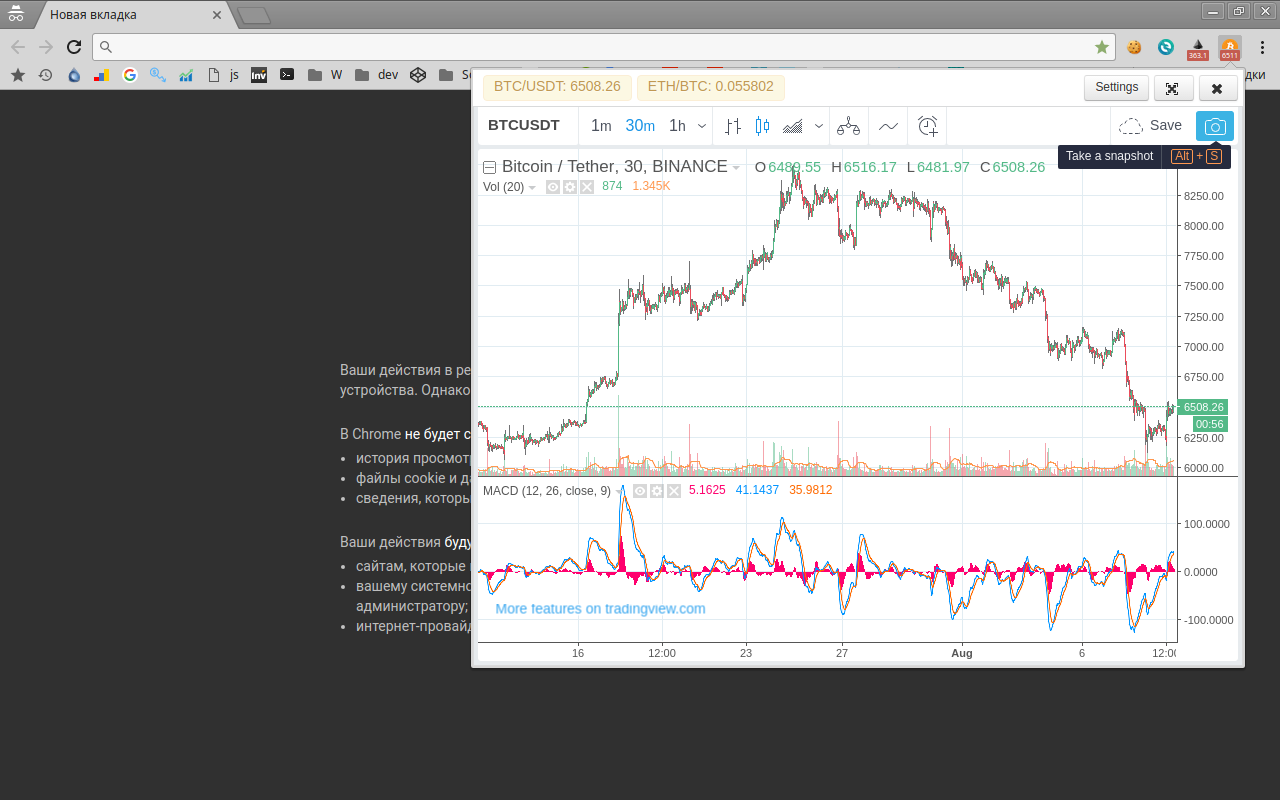Open the W bookmarks folder
1280x800 pixels.
[x=326, y=74]
